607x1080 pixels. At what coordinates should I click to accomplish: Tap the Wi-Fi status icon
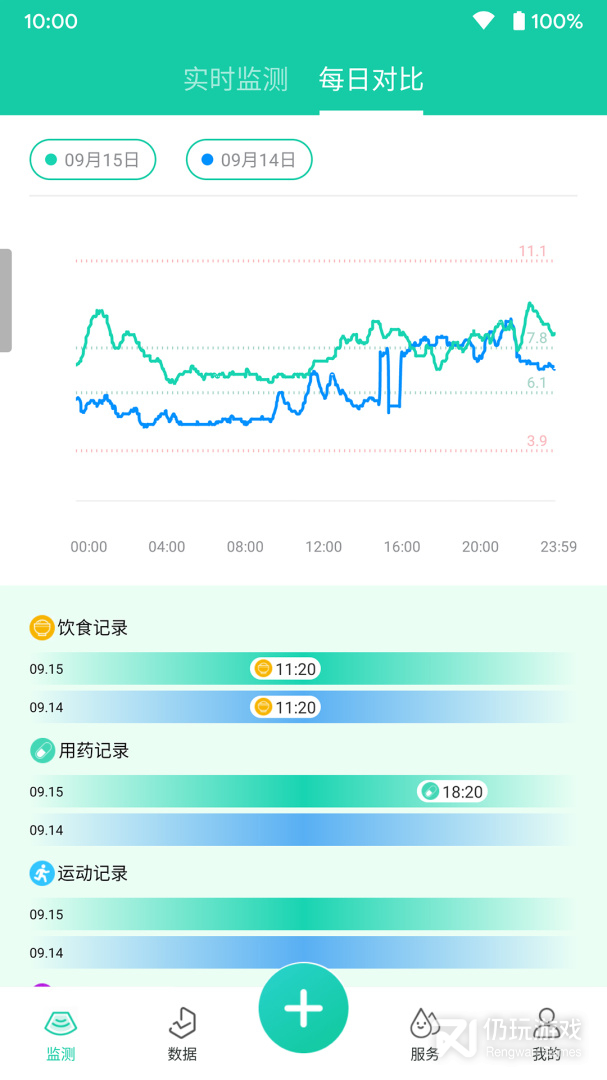(x=484, y=21)
